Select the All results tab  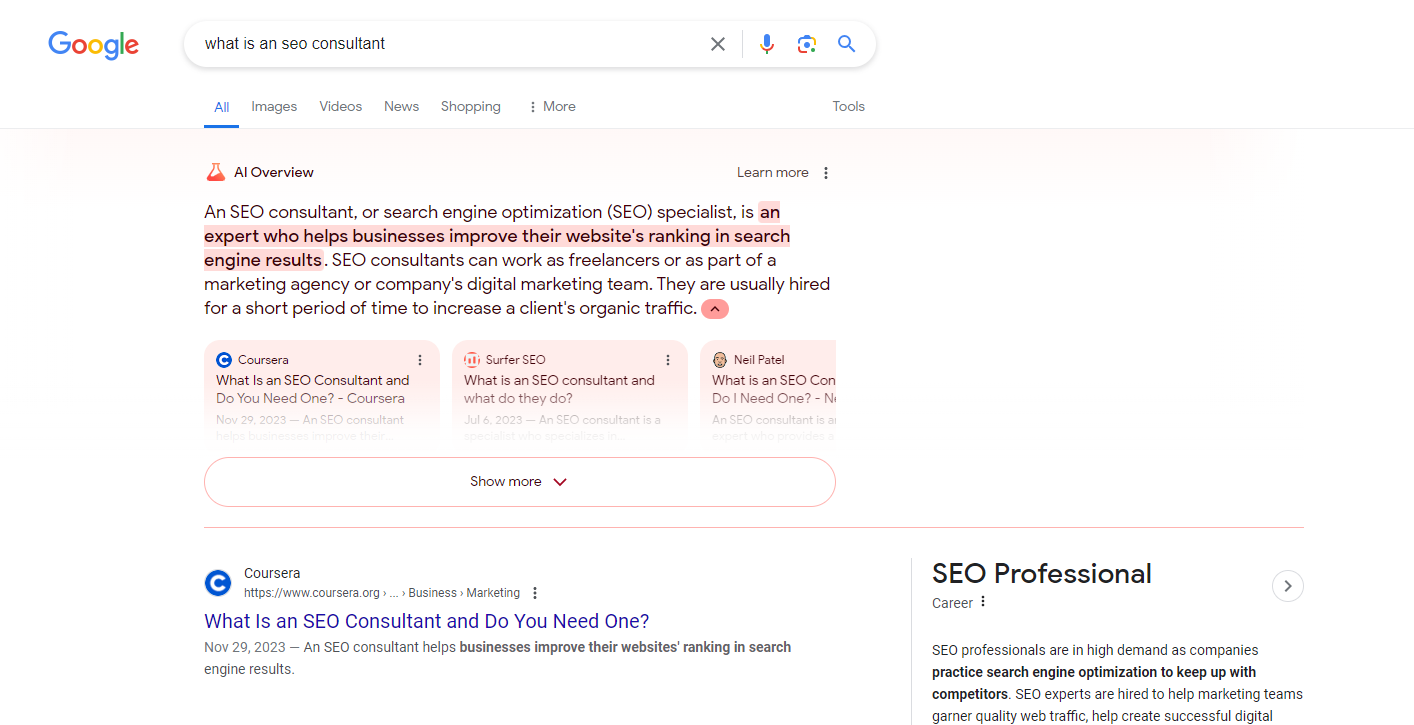[221, 107]
